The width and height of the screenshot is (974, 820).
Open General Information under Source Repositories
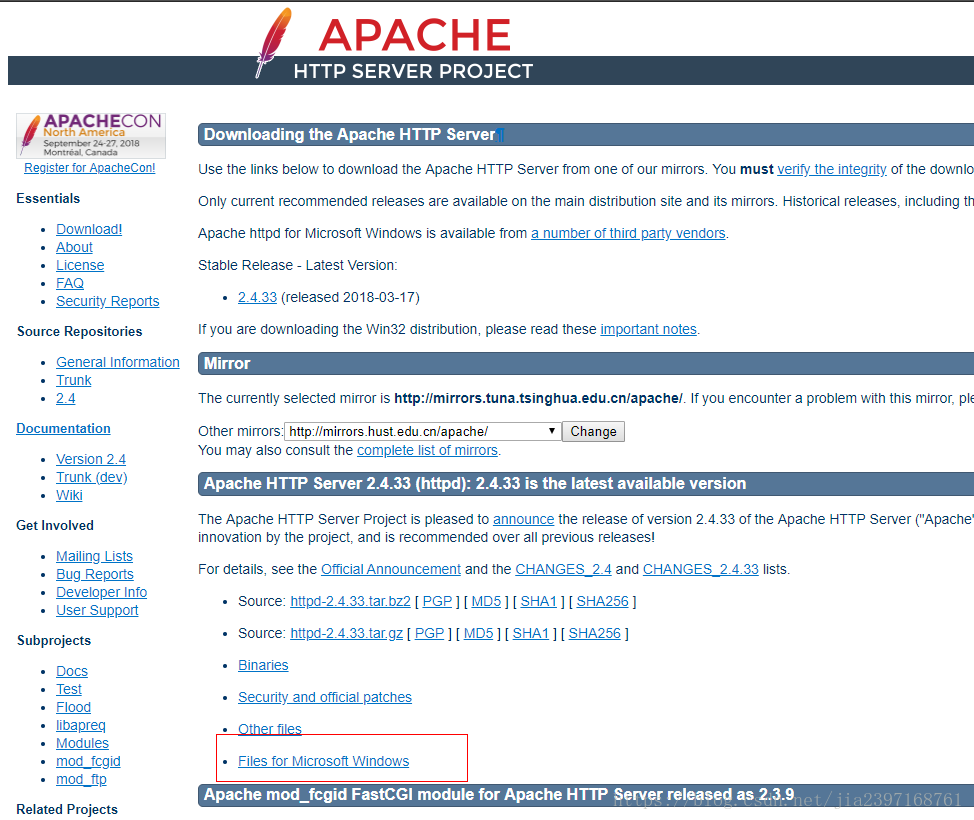(117, 362)
